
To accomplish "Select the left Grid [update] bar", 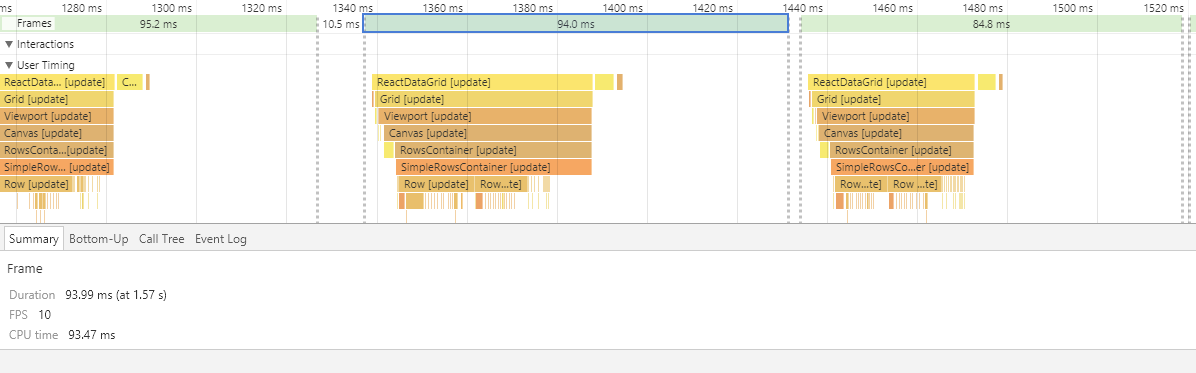I will (56, 99).
